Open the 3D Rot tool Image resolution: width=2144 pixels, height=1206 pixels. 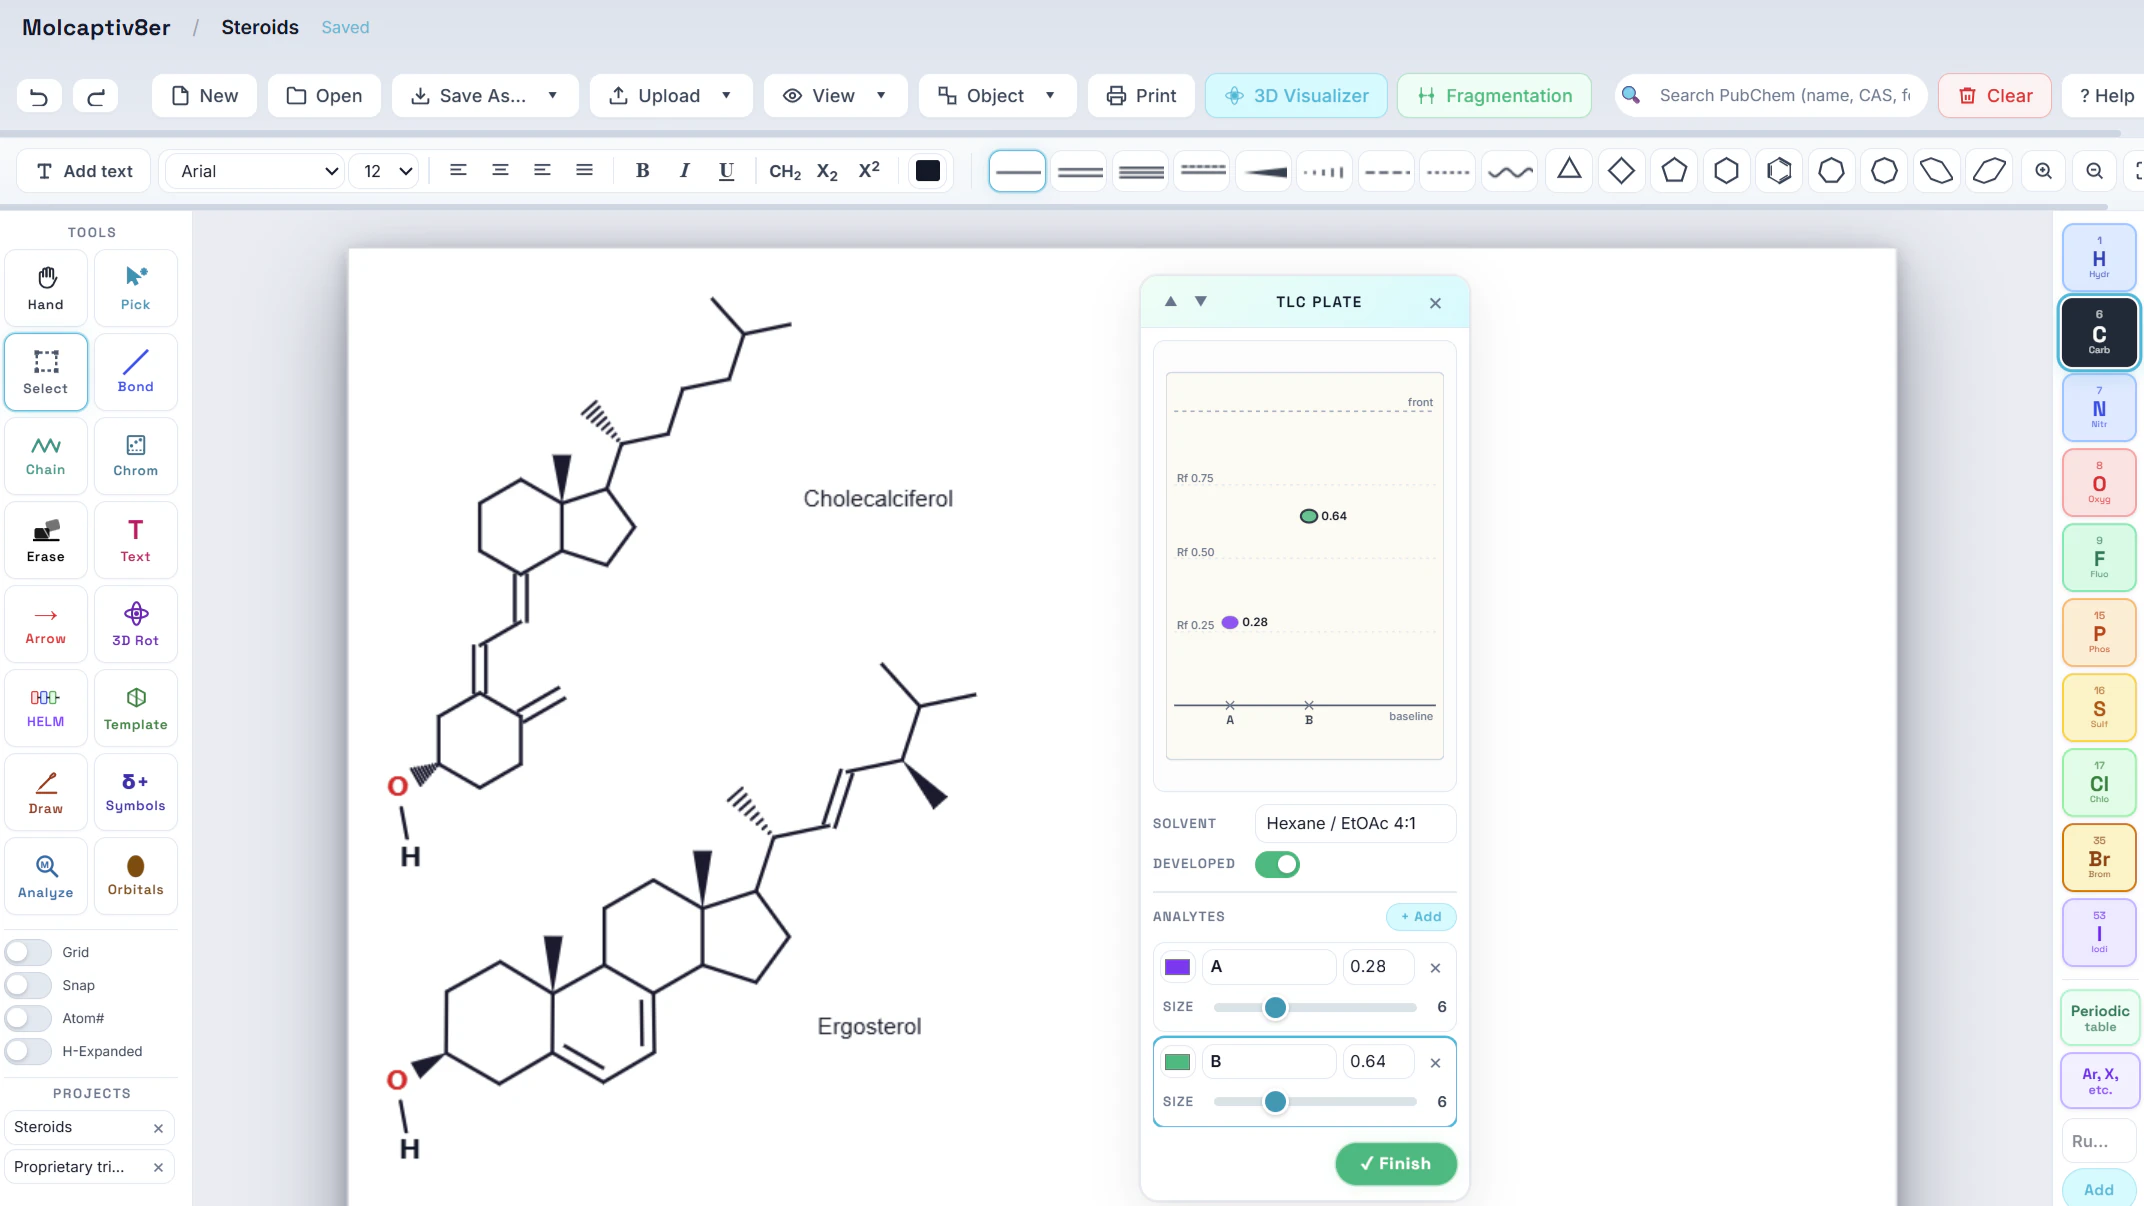point(136,624)
